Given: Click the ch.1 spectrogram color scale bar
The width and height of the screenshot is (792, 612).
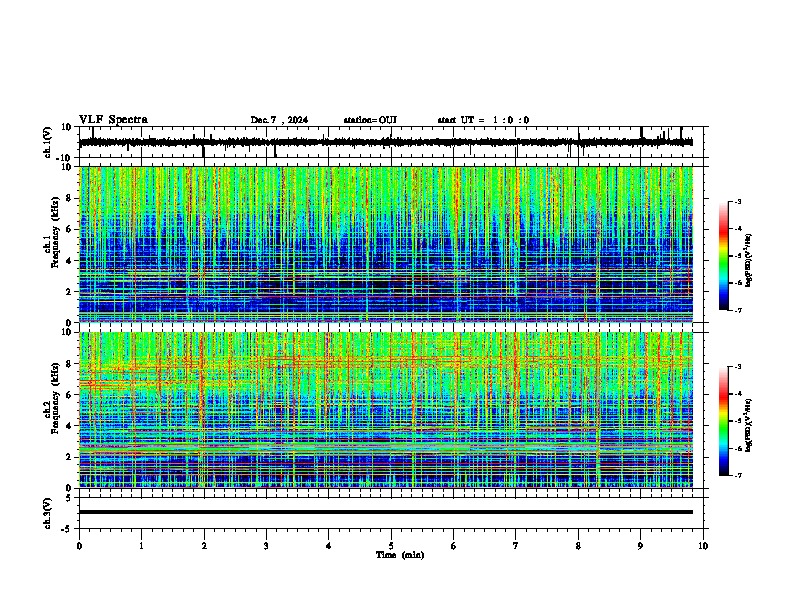Looking at the screenshot, I should (x=724, y=256).
